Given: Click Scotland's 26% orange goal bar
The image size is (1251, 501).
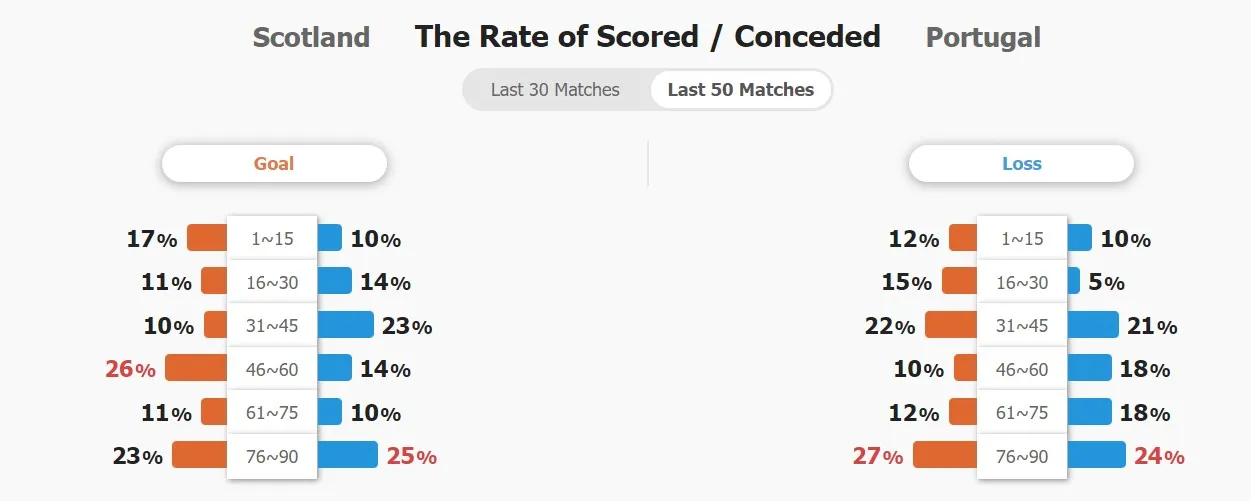Looking at the screenshot, I should pyautogui.click(x=196, y=368).
